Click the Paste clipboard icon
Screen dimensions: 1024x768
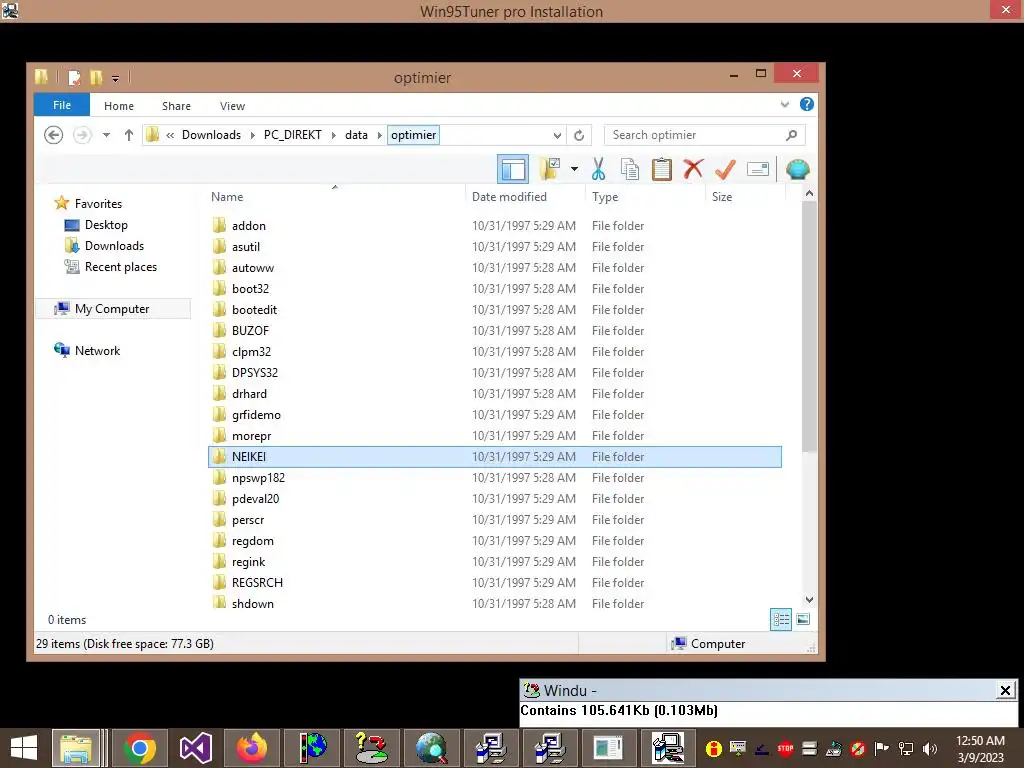tap(662, 169)
